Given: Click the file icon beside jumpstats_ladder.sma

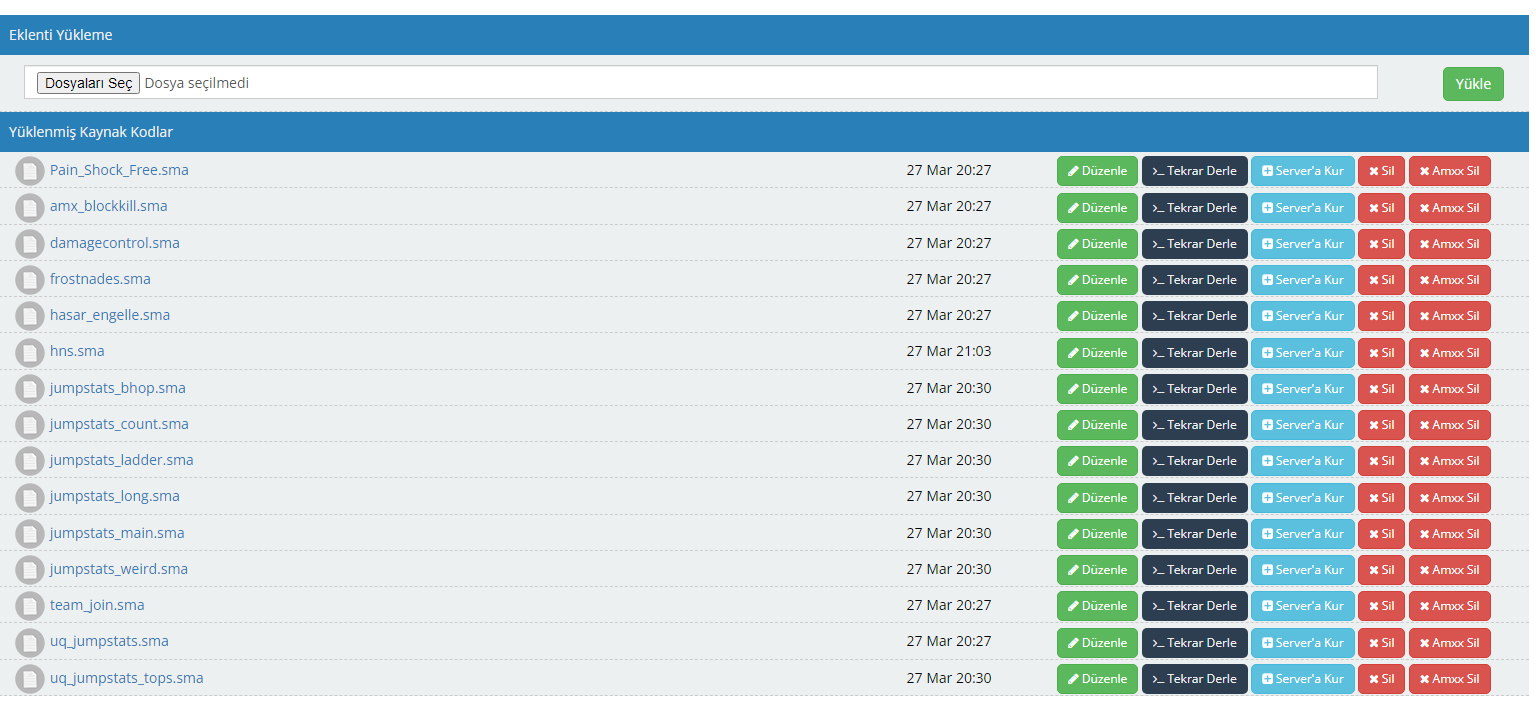Looking at the screenshot, I should [30, 460].
